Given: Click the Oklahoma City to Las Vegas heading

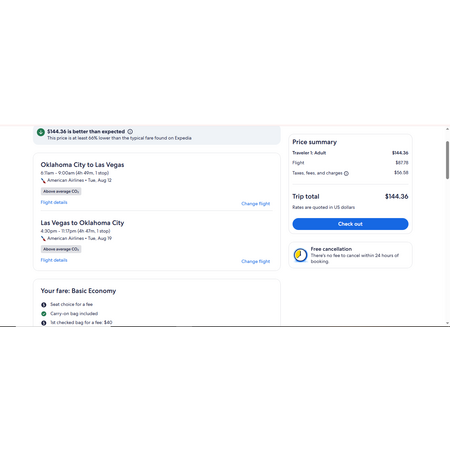Looking at the screenshot, I should tap(82, 165).
